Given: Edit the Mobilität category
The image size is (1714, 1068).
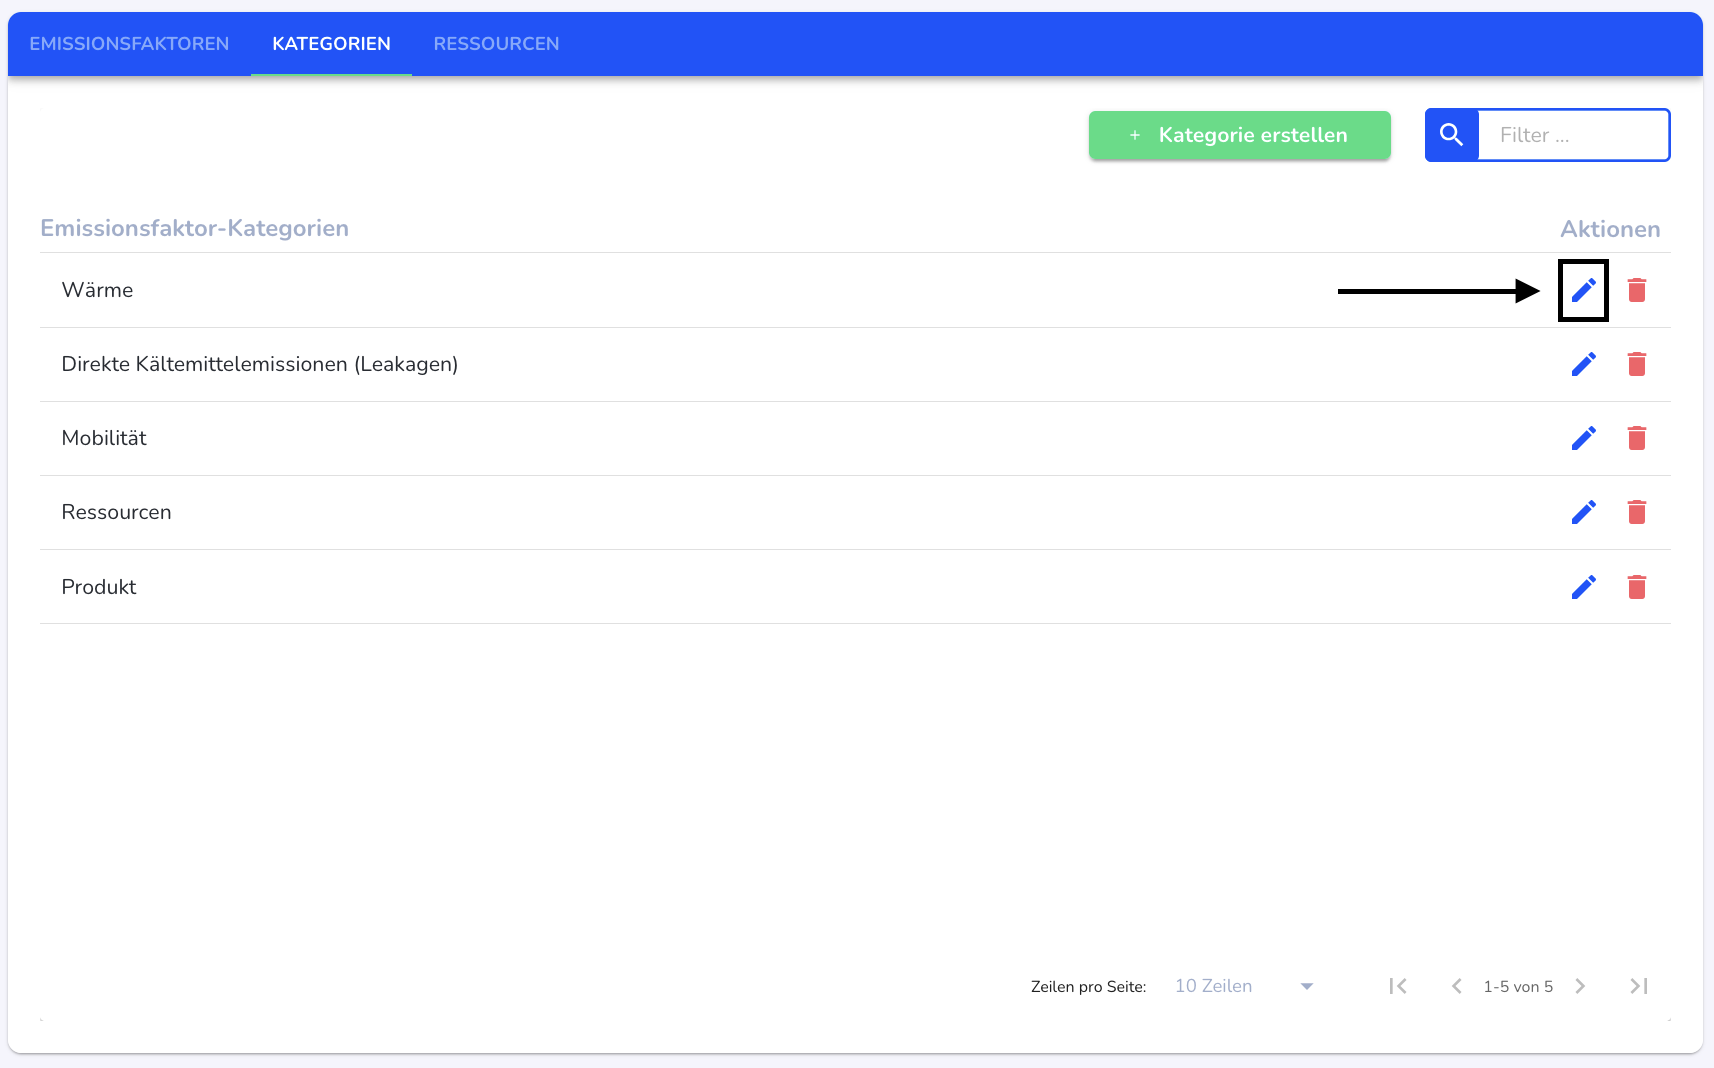Looking at the screenshot, I should click(1583, 438).
